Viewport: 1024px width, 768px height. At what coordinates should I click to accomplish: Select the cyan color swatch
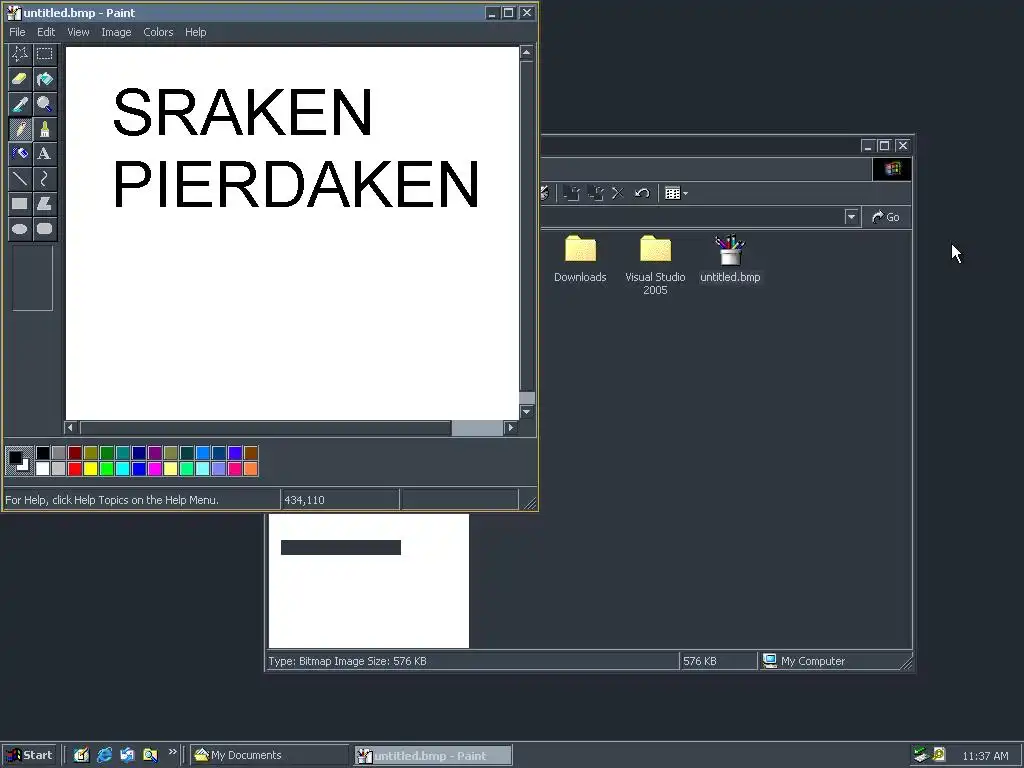[123, 468]
